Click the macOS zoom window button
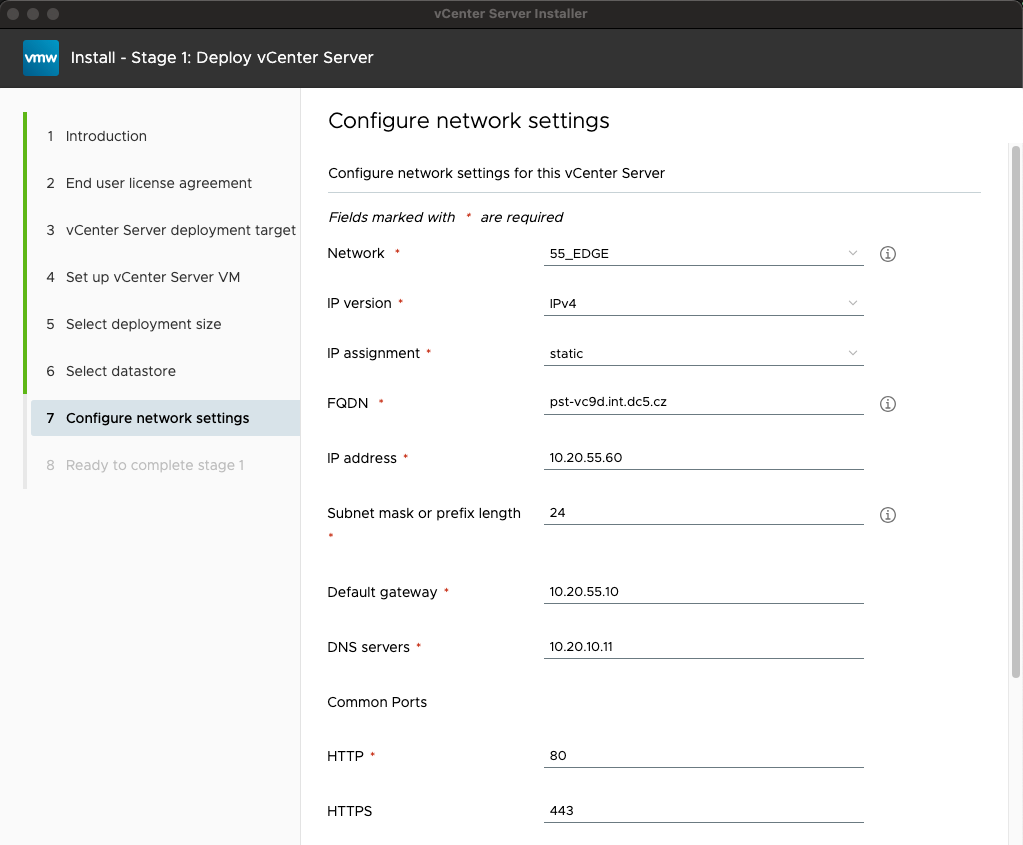 [53, 14]
